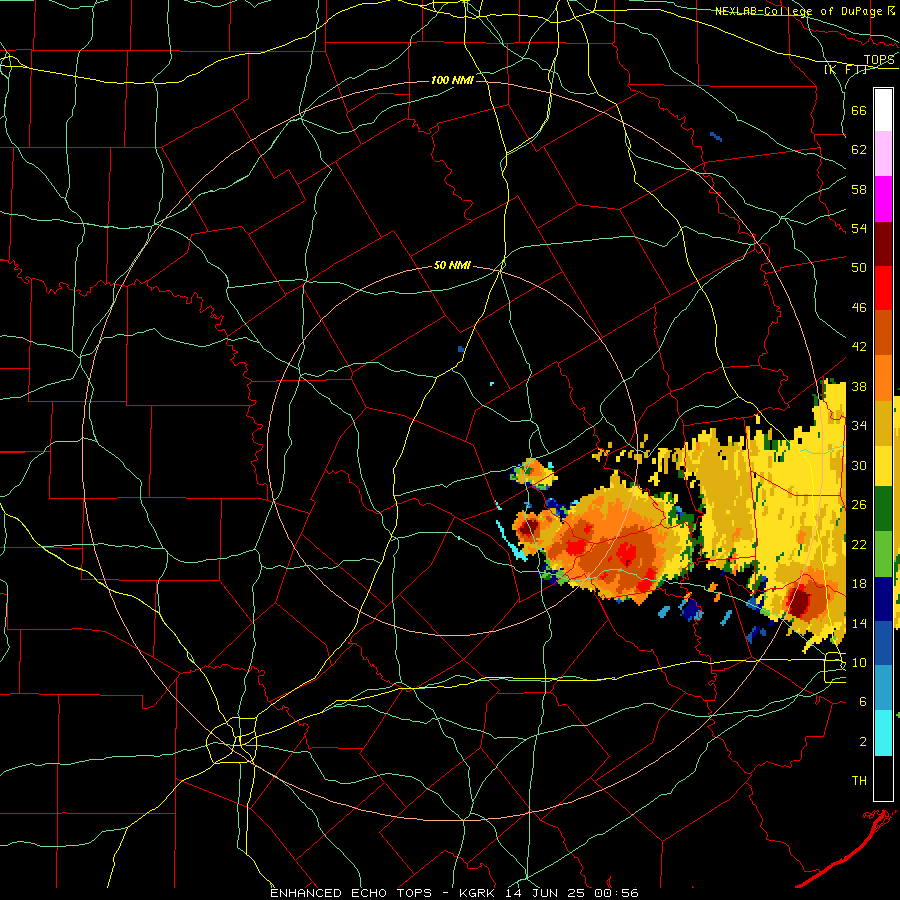Screen dimensions: 900x900
Task: Click the legend value 18
Action: pyautogui.click(x=859, y=584)
